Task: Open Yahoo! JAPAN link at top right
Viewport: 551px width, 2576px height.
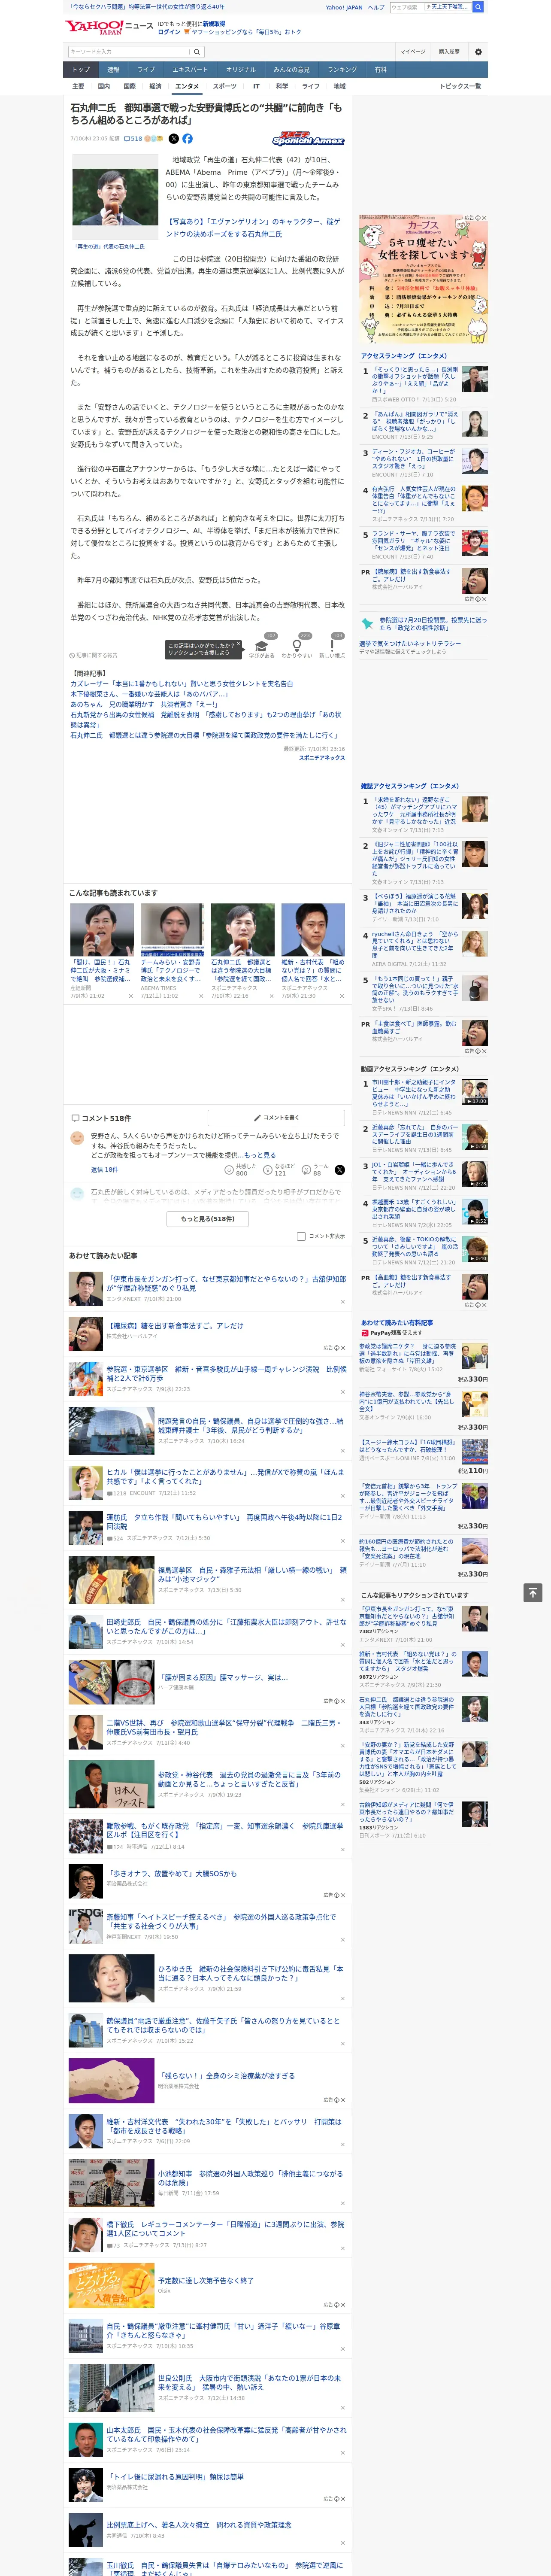Action: coord(344,7)
